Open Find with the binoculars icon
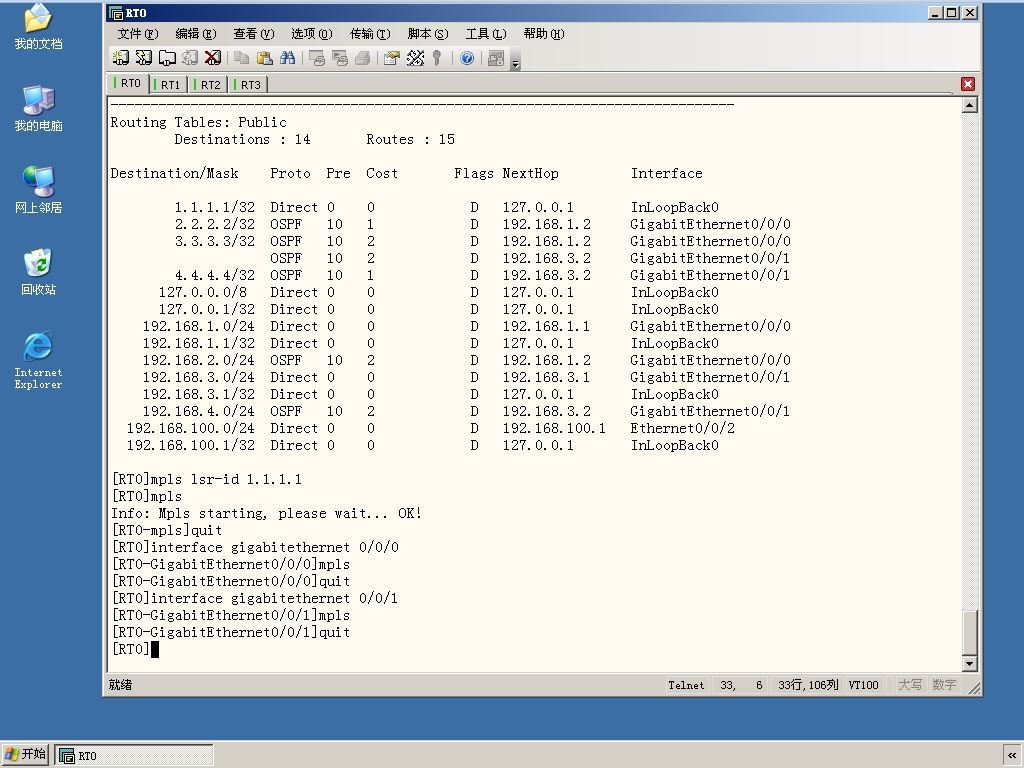The height and width of the screenshot is (768, 1024). pos(287,58)
